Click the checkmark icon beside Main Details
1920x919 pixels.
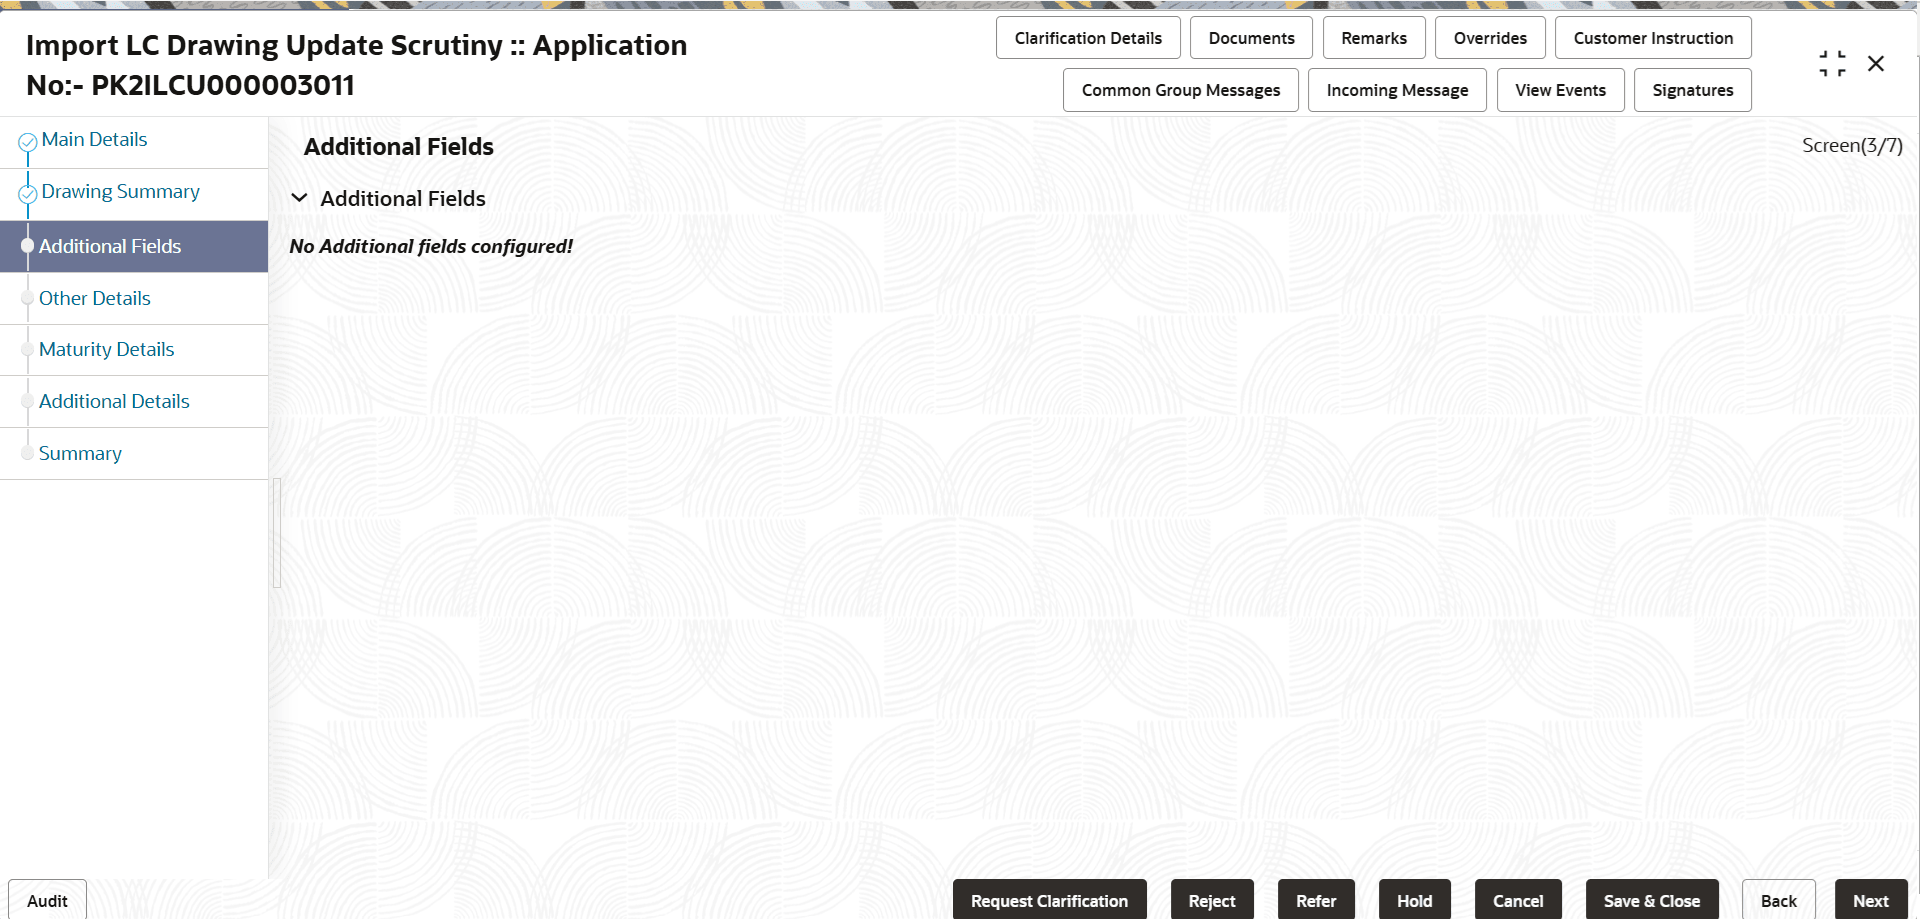[25, 139]
